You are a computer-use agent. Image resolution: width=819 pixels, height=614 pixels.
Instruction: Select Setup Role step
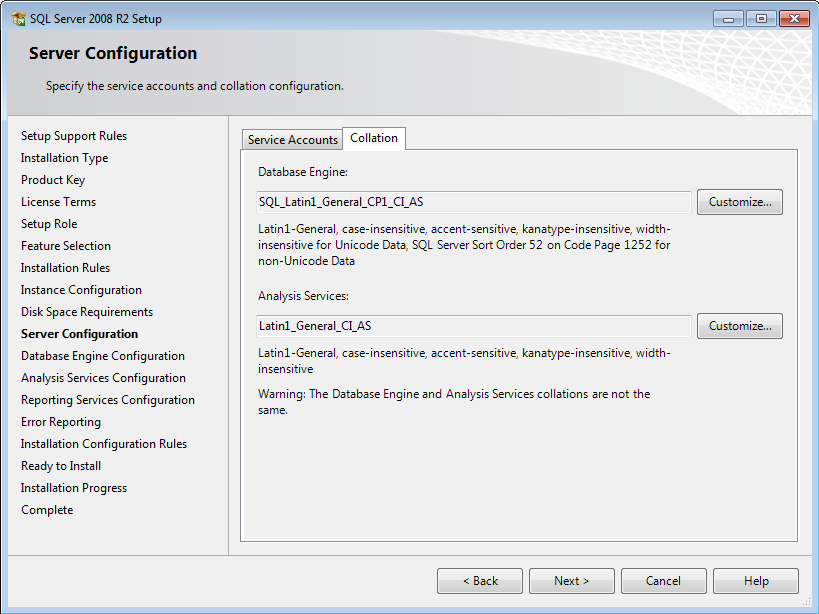49,223
